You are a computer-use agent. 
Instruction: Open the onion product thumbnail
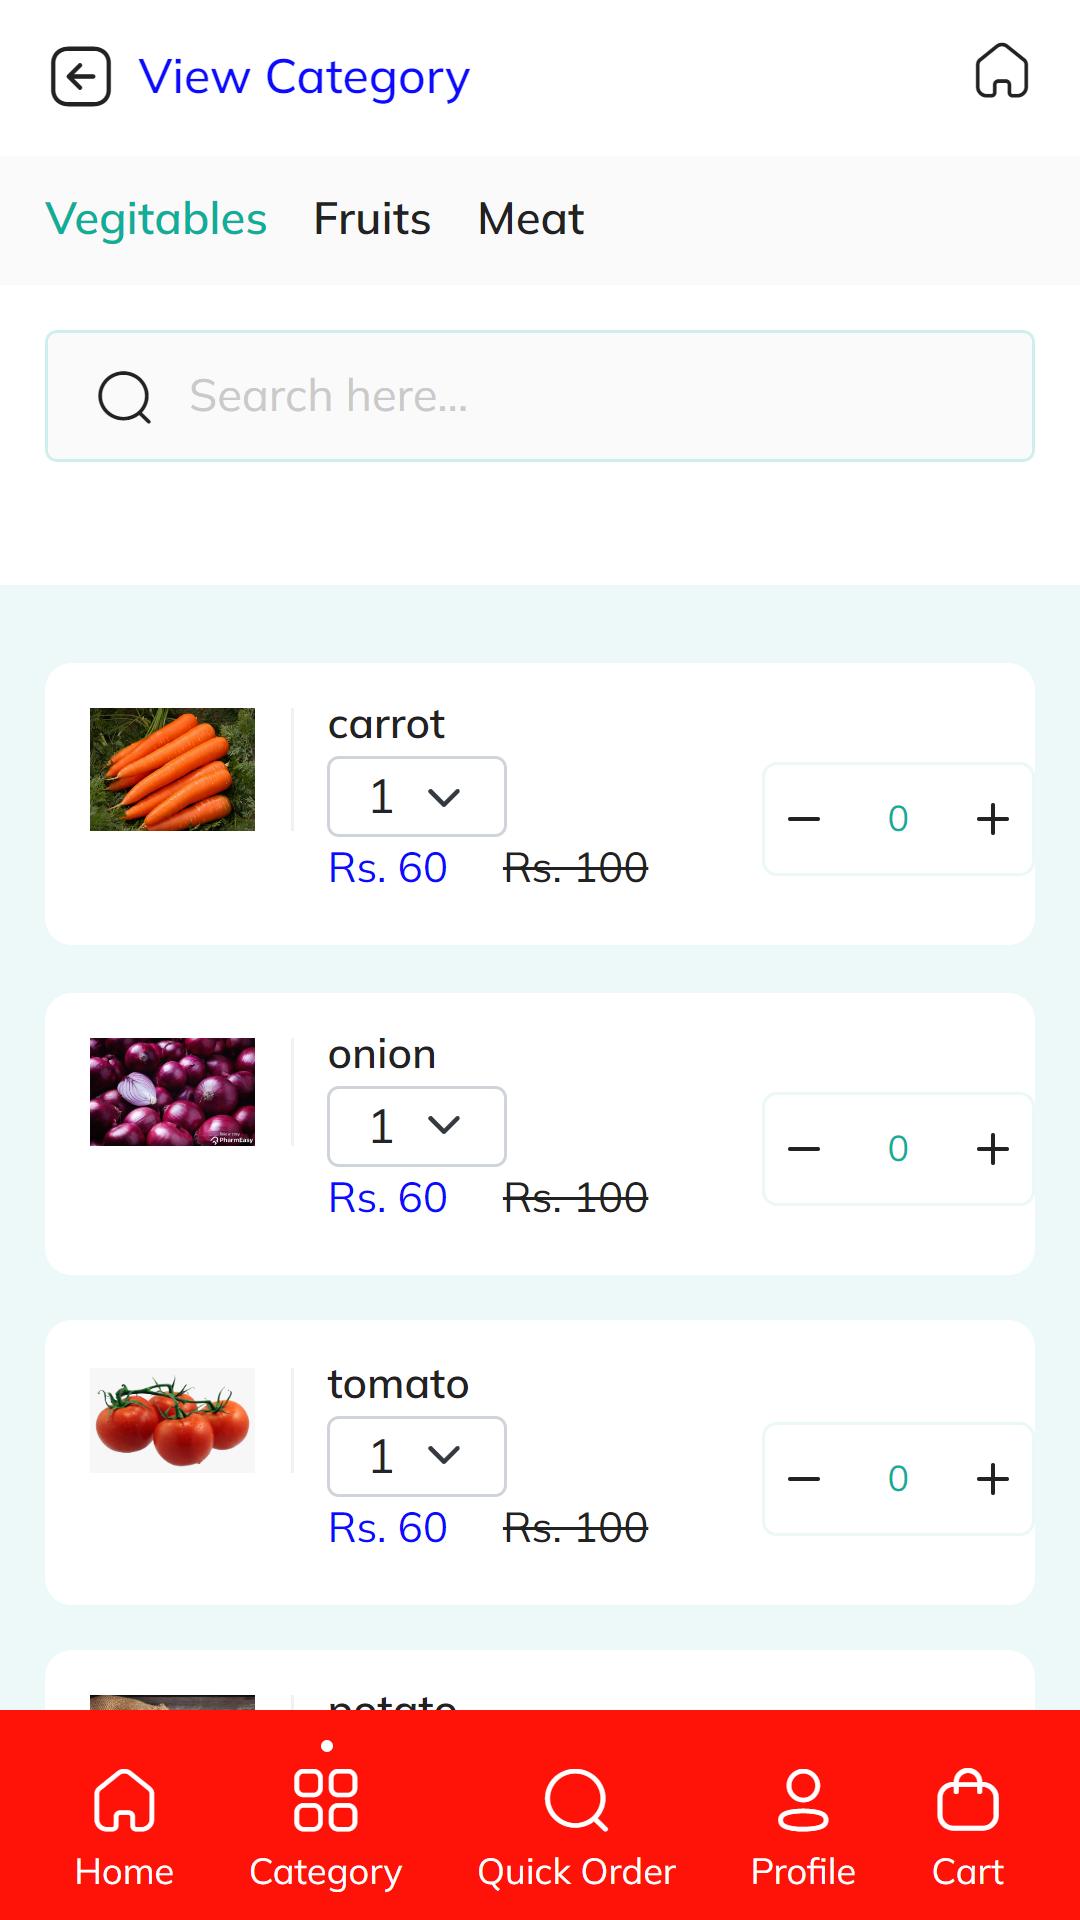point(172,1092)
